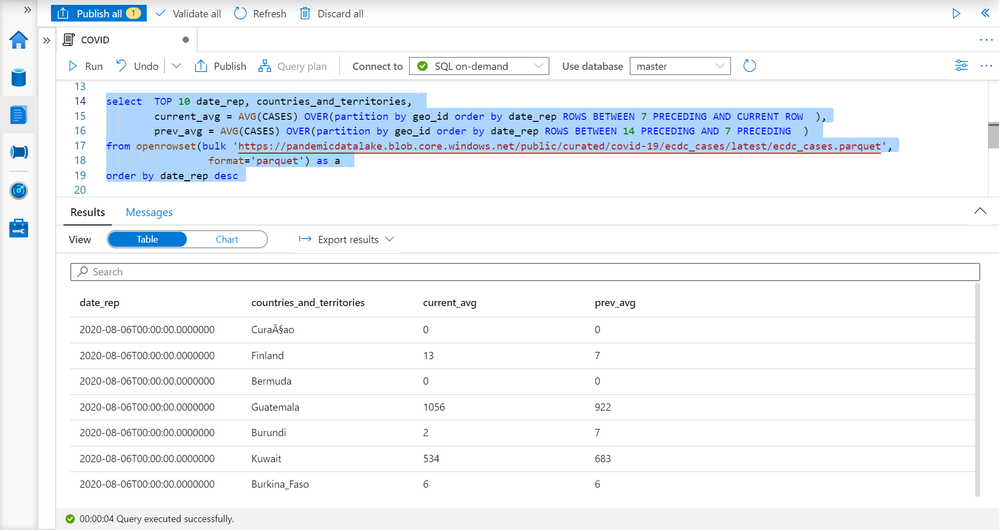This screenshot has width=999, height=530.
Task: Click Refresh in top toolbar
Action: [x=260, y=13]
